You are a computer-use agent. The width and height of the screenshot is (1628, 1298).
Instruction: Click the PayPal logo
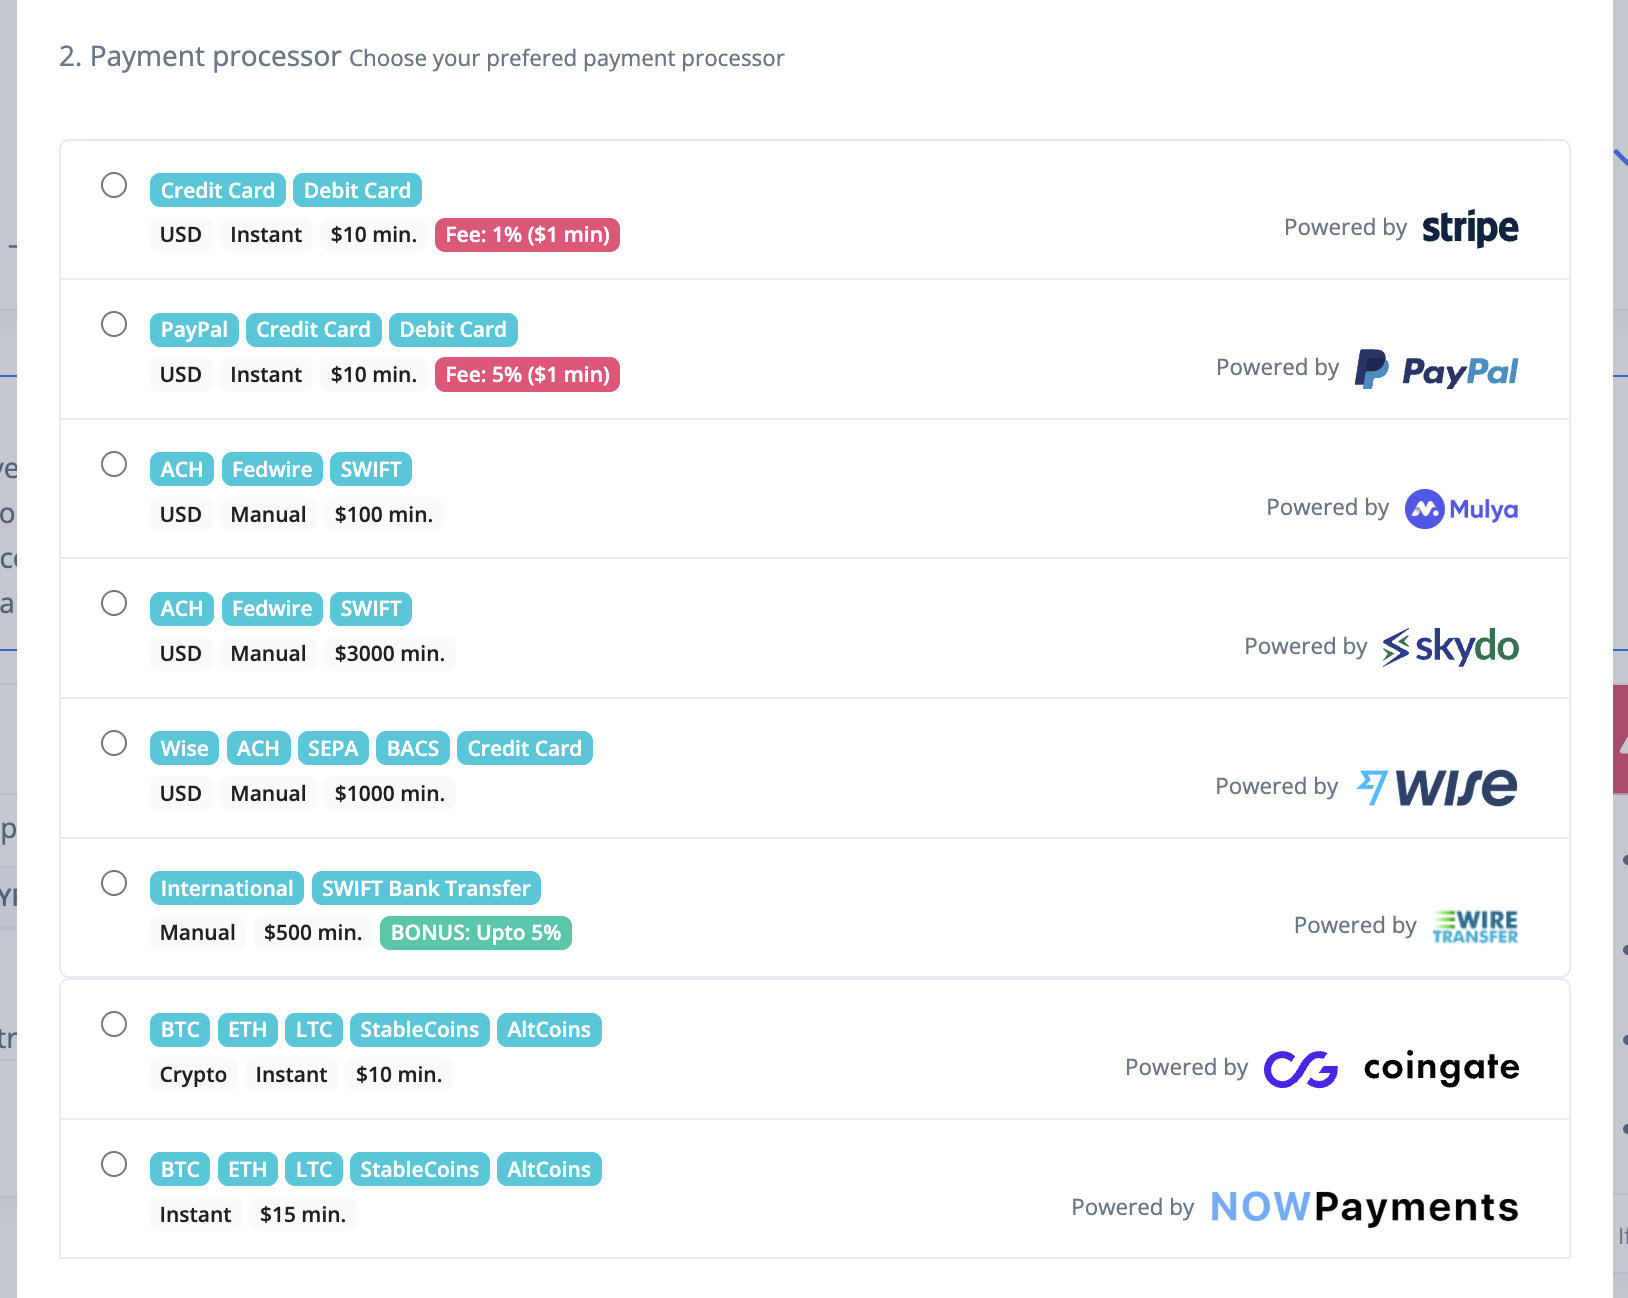pyautogui.click(x=1436, y=369)
